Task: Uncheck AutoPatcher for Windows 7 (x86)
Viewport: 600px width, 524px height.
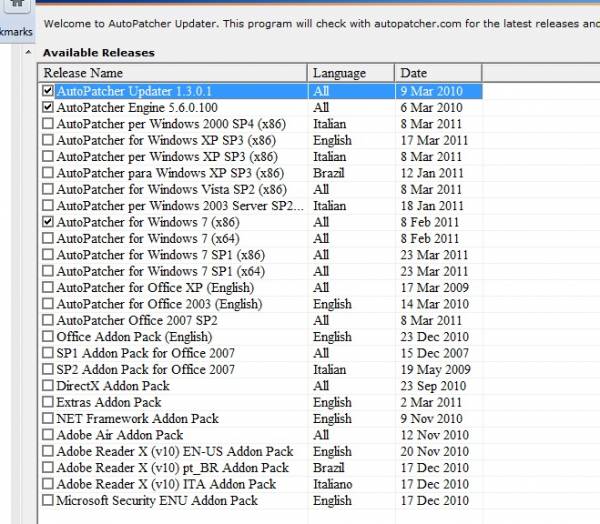Action: [47, 222]
